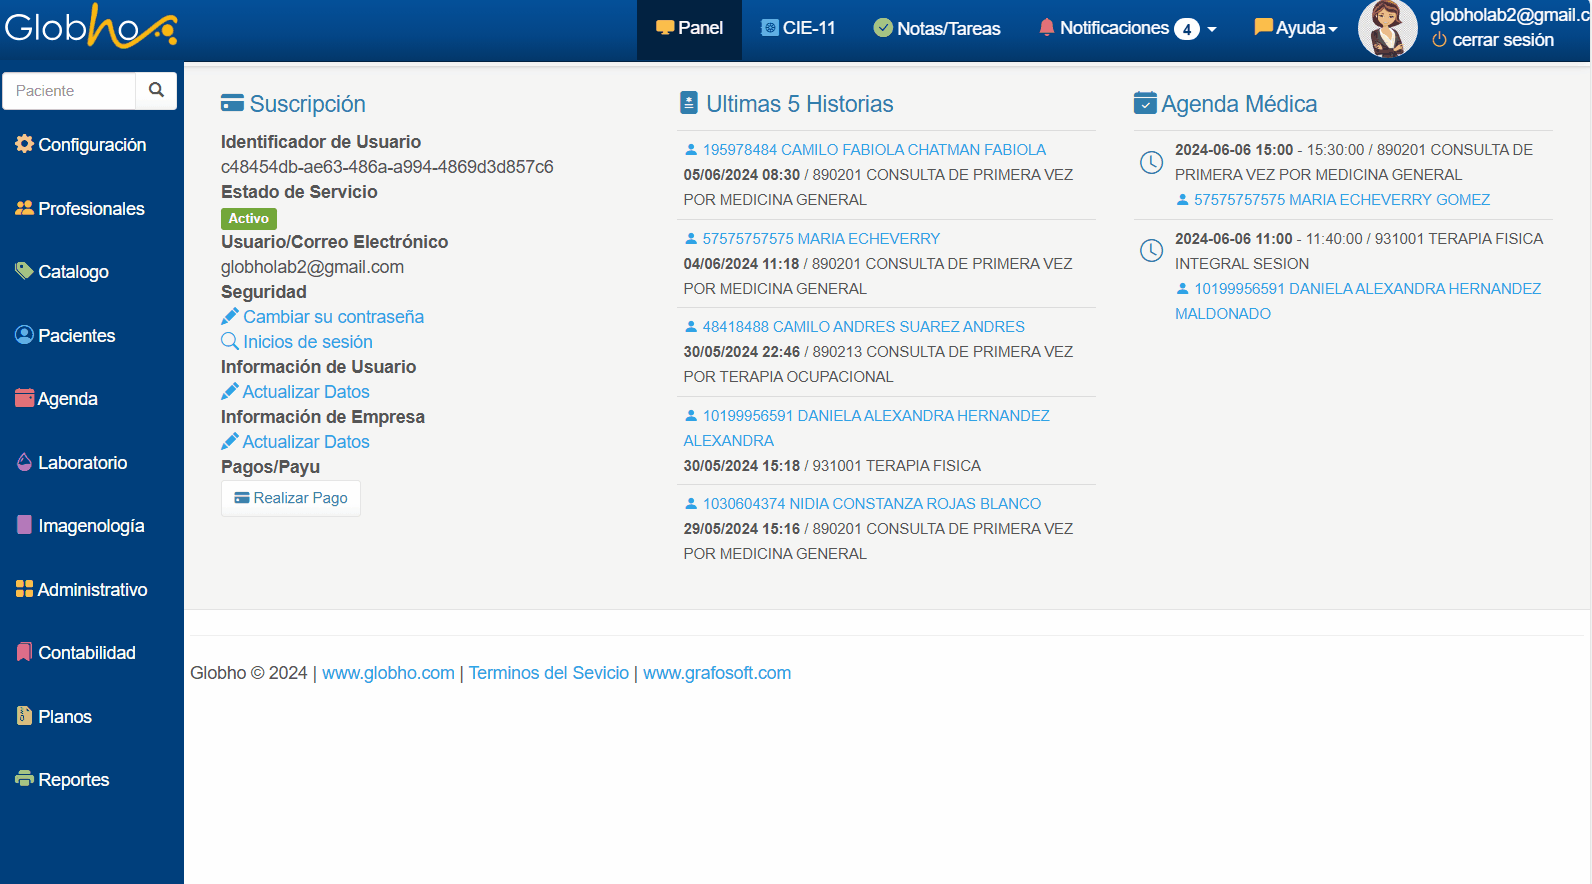
Task: Click the user avatar picture
Action: (1387, 29)
